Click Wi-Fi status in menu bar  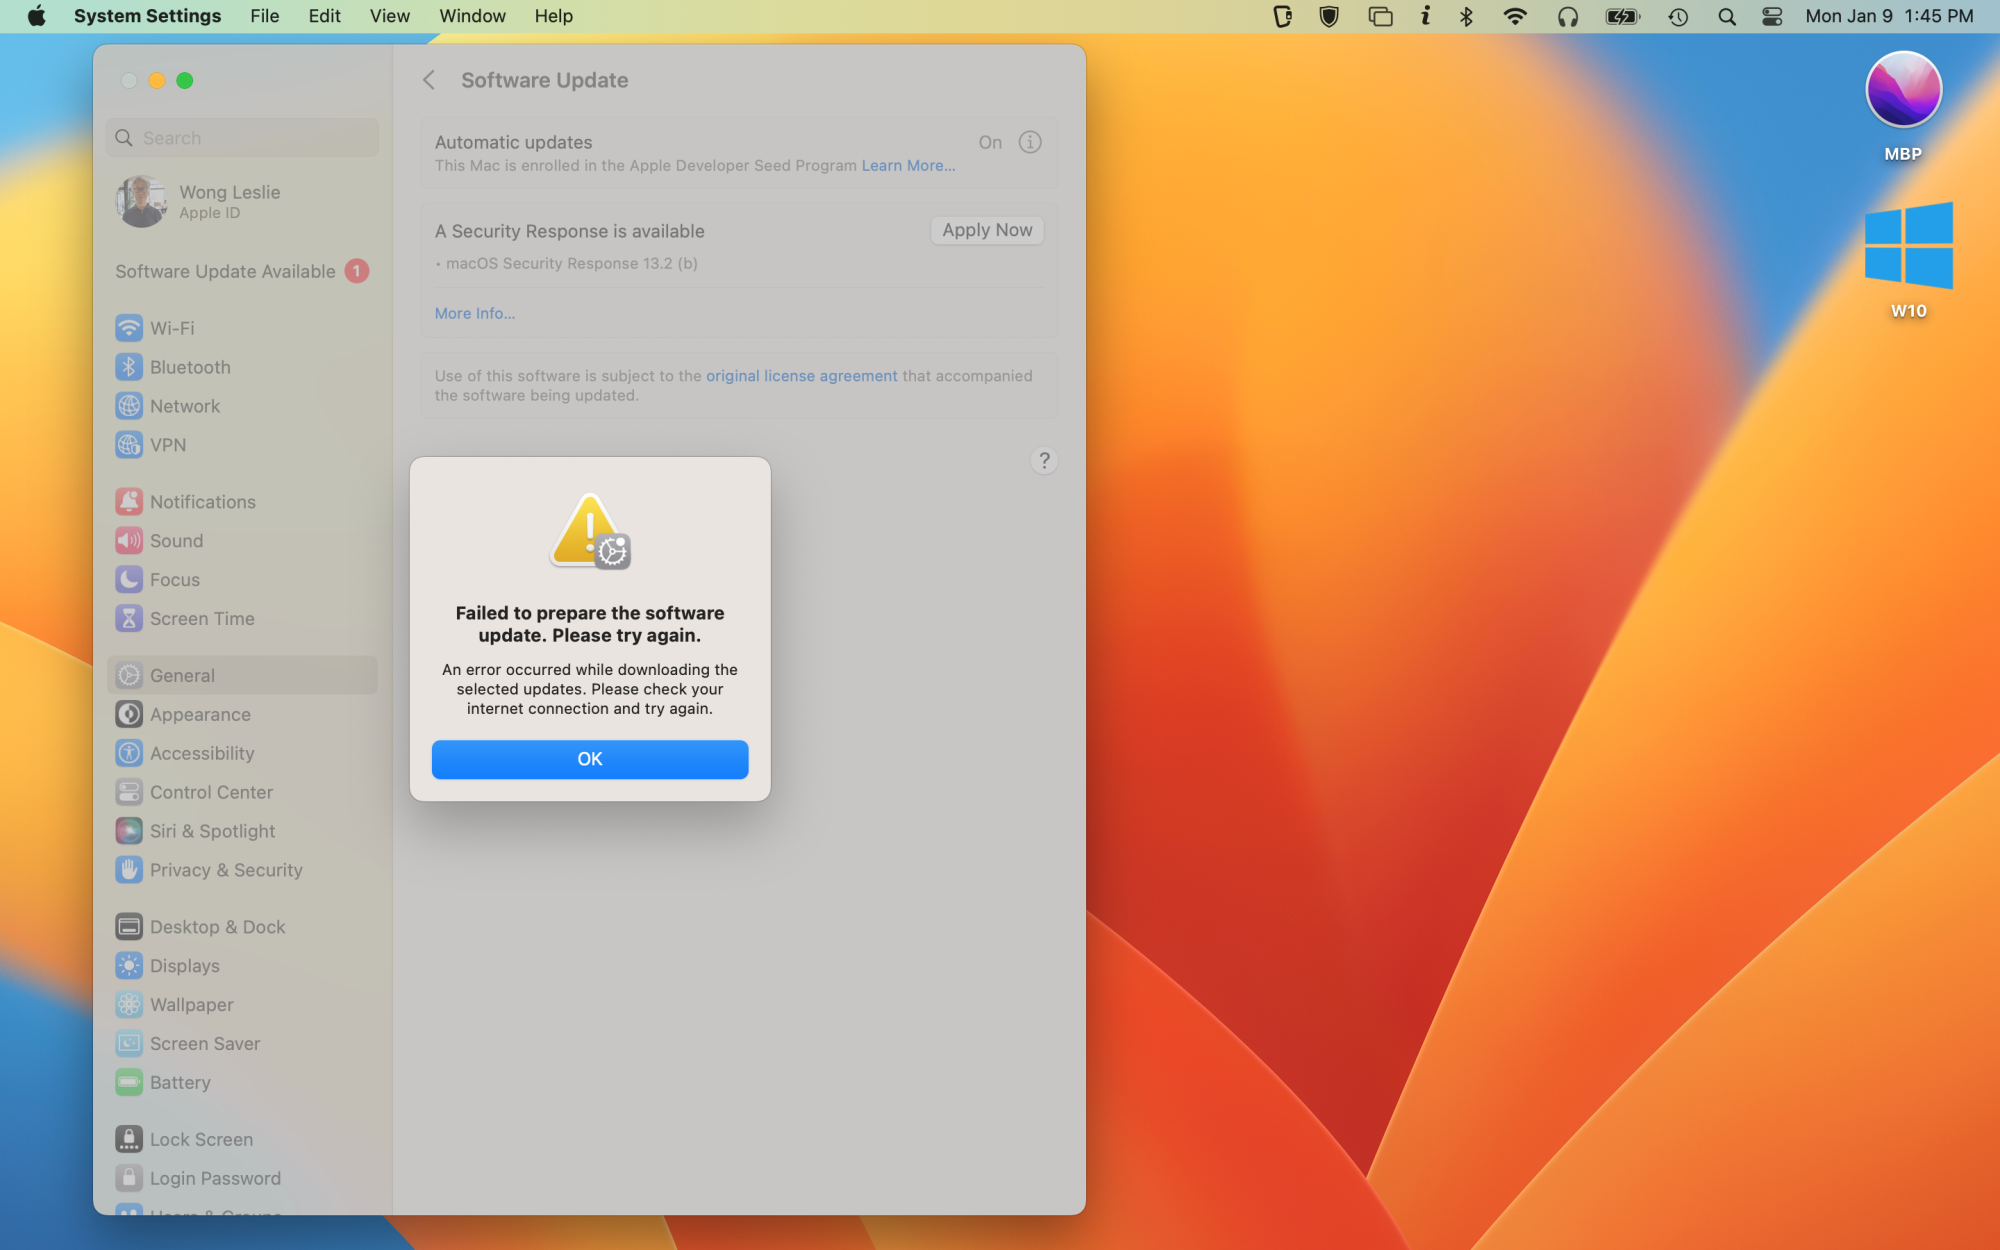click(1515, 16)
